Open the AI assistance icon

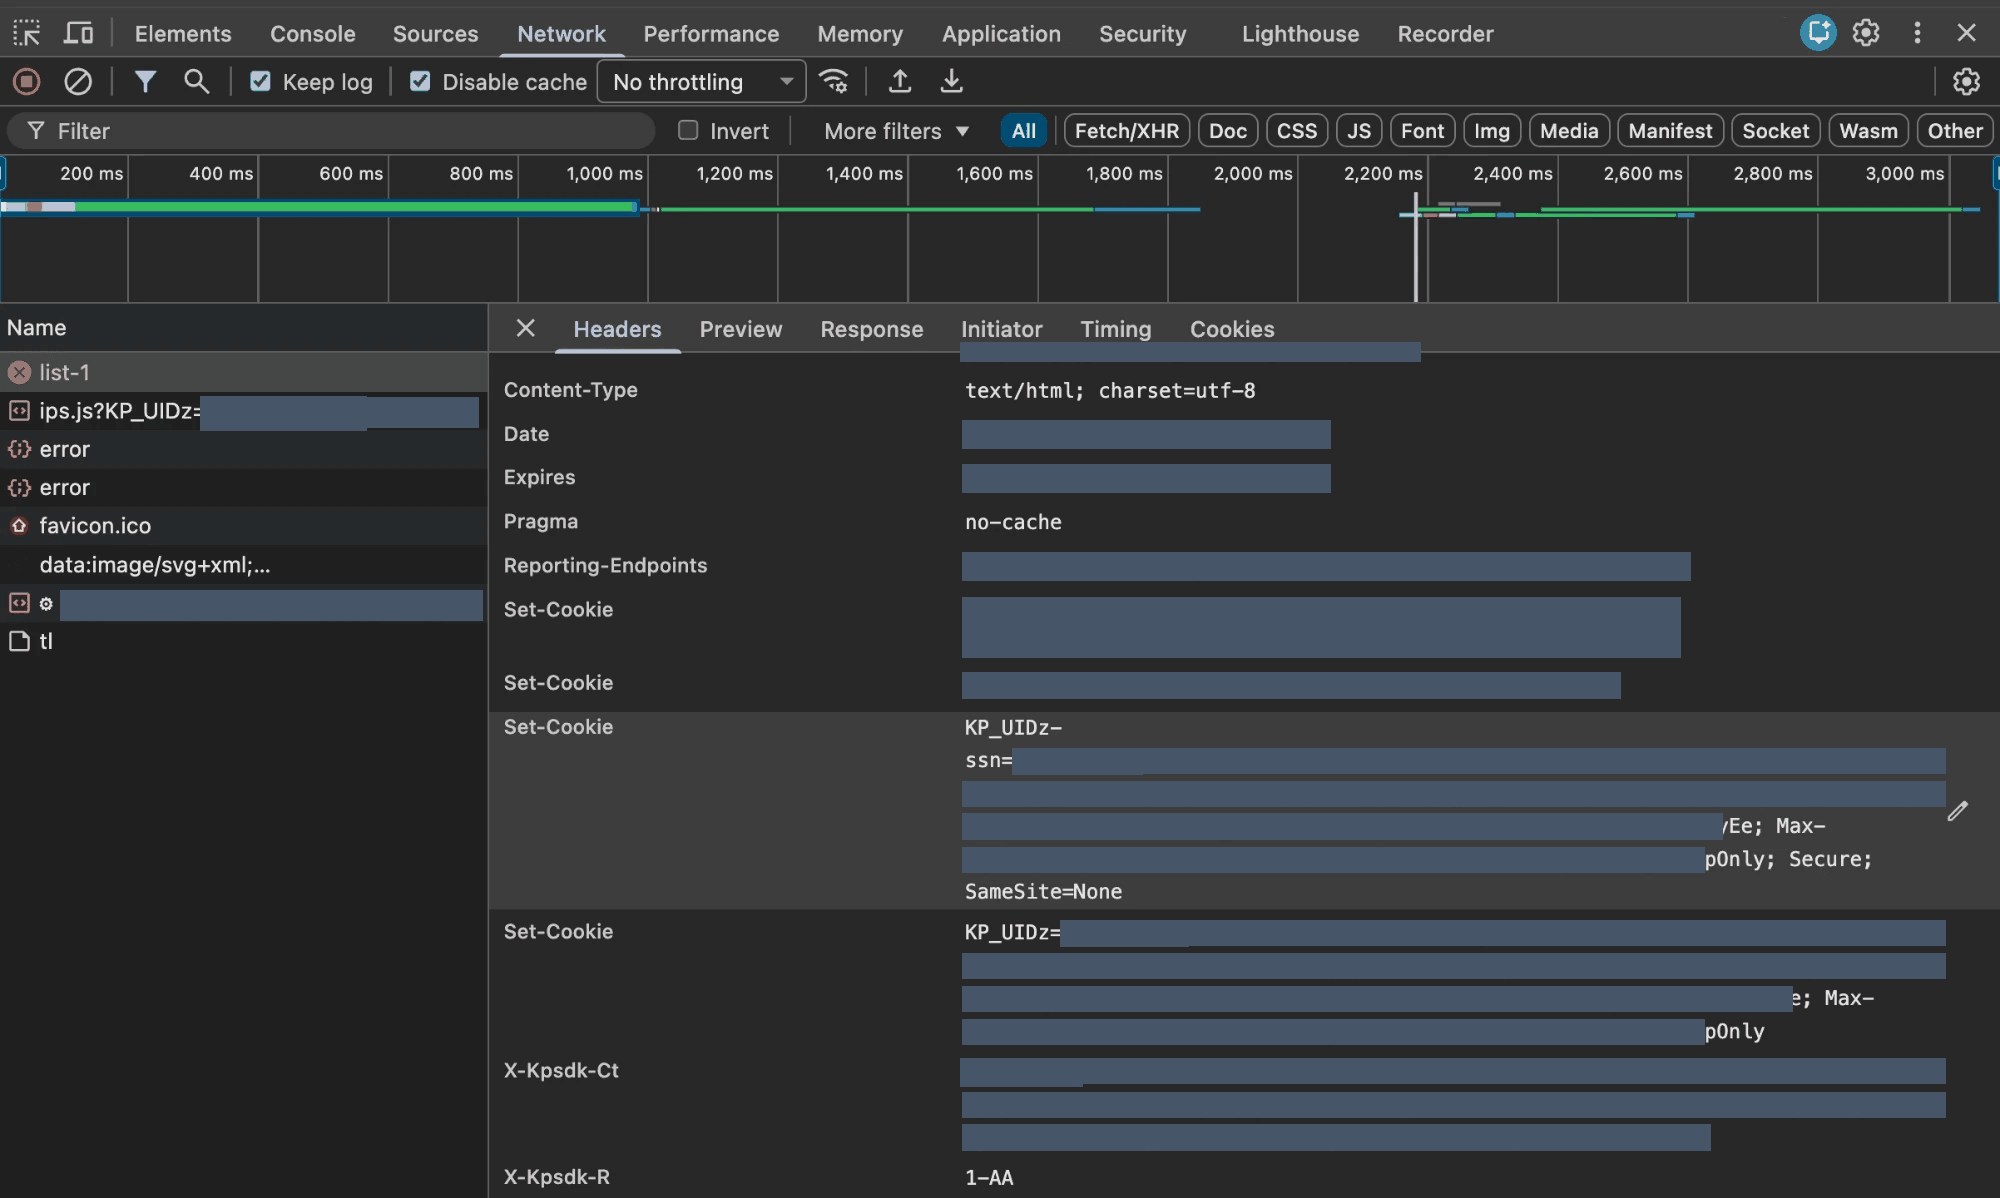pyautogui.click(x=1818, y=33)
